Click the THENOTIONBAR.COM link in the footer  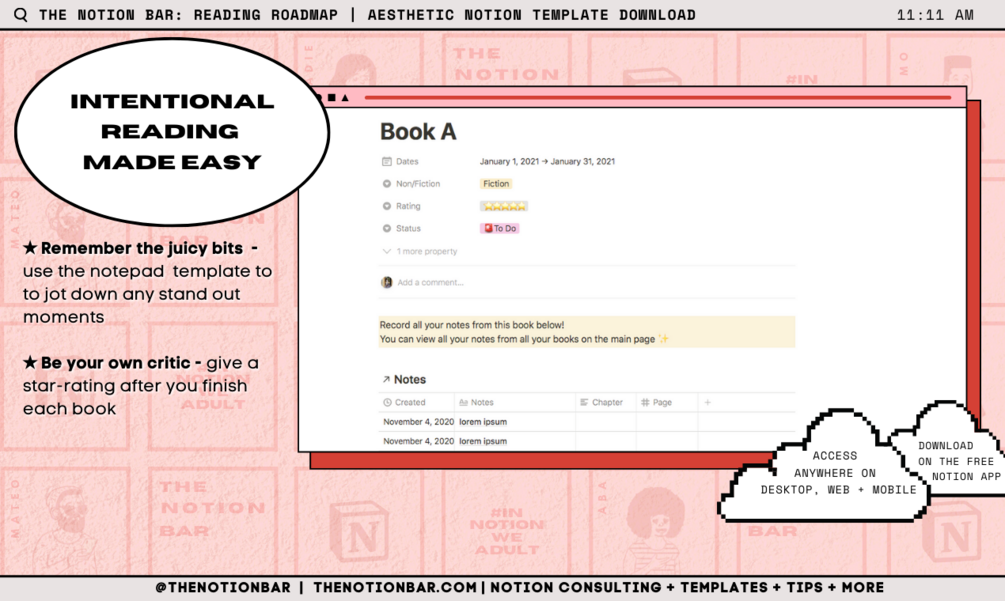pos(395,588)
